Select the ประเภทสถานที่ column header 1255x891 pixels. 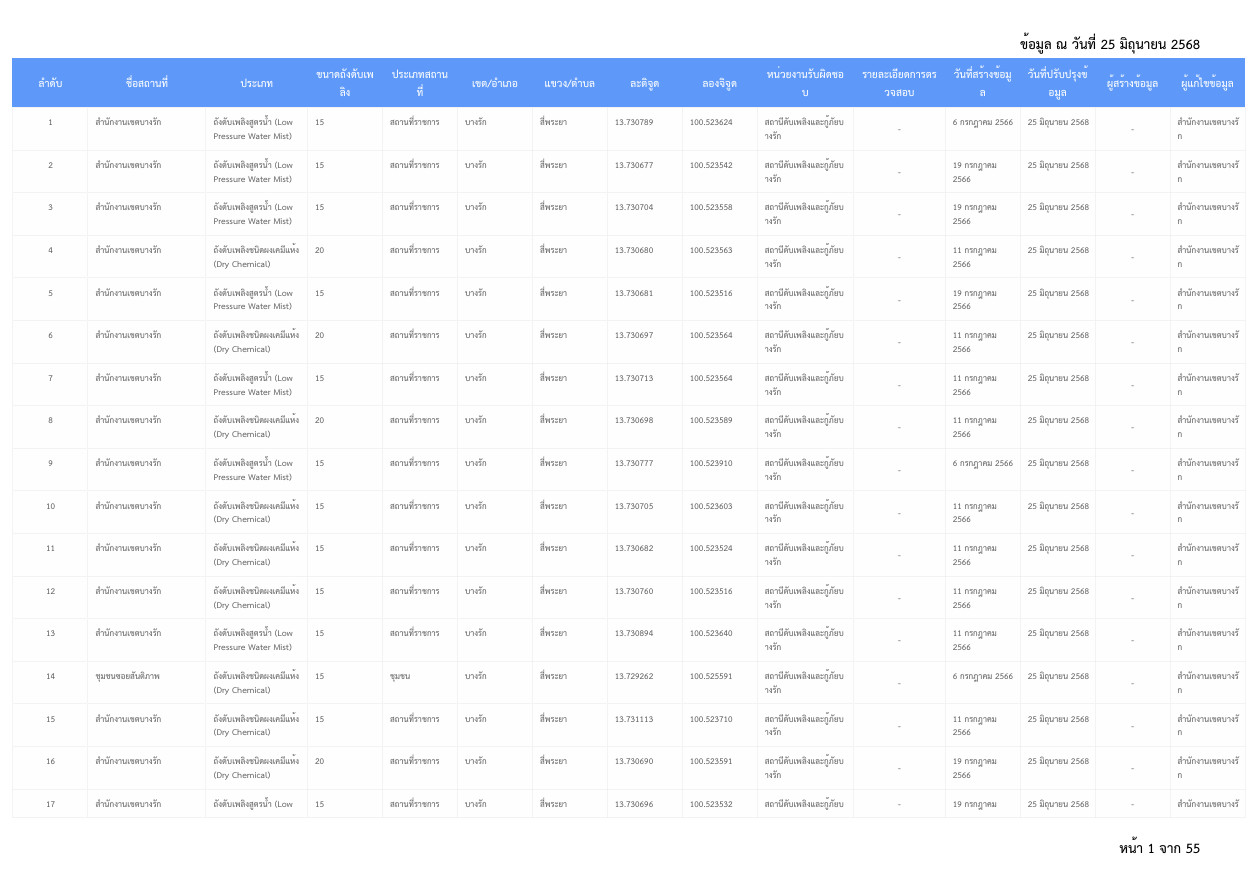click(x=420, y=83)
